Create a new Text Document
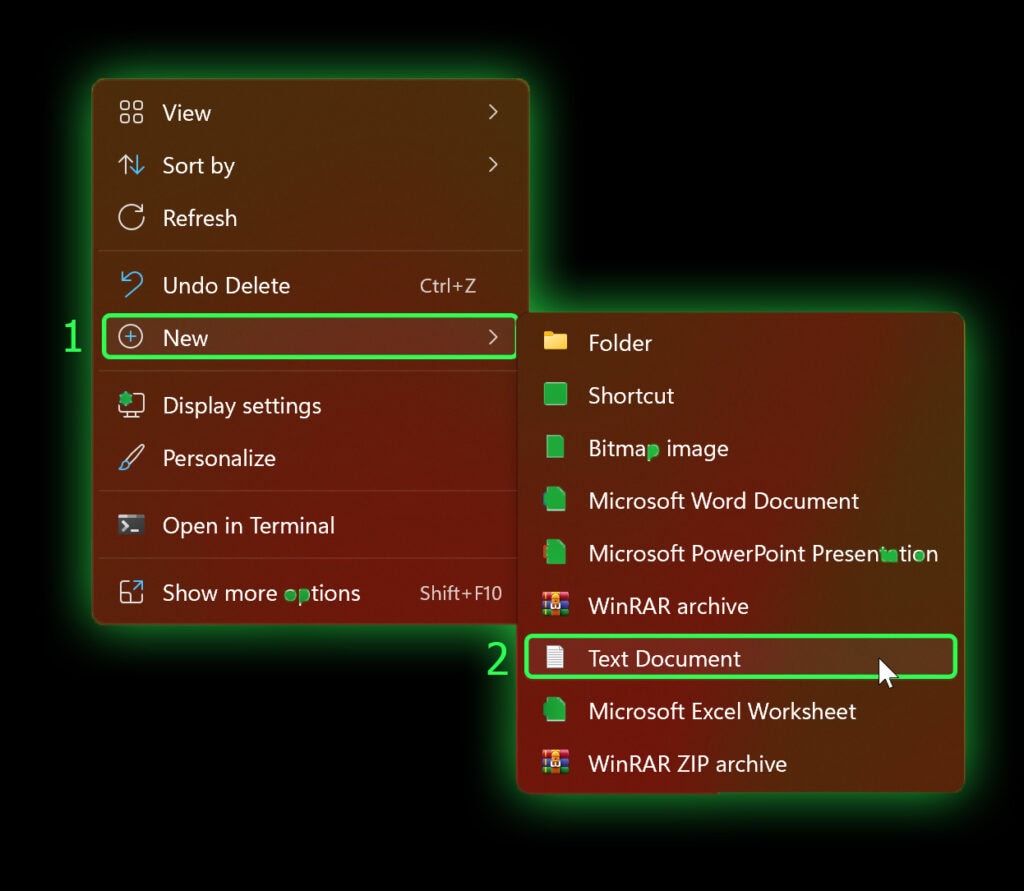Screen dimensions: 1024x891 pos(741,657)
